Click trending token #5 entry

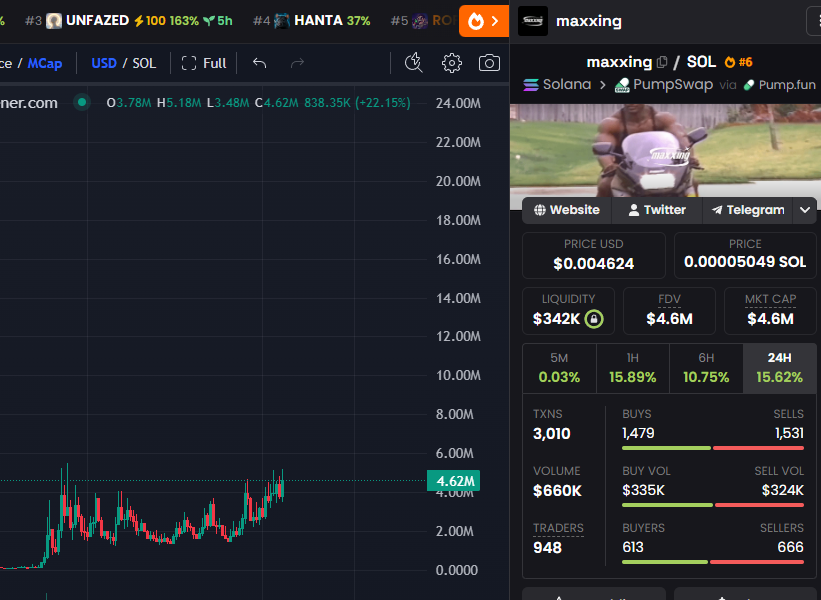click(x=424, y=21)
